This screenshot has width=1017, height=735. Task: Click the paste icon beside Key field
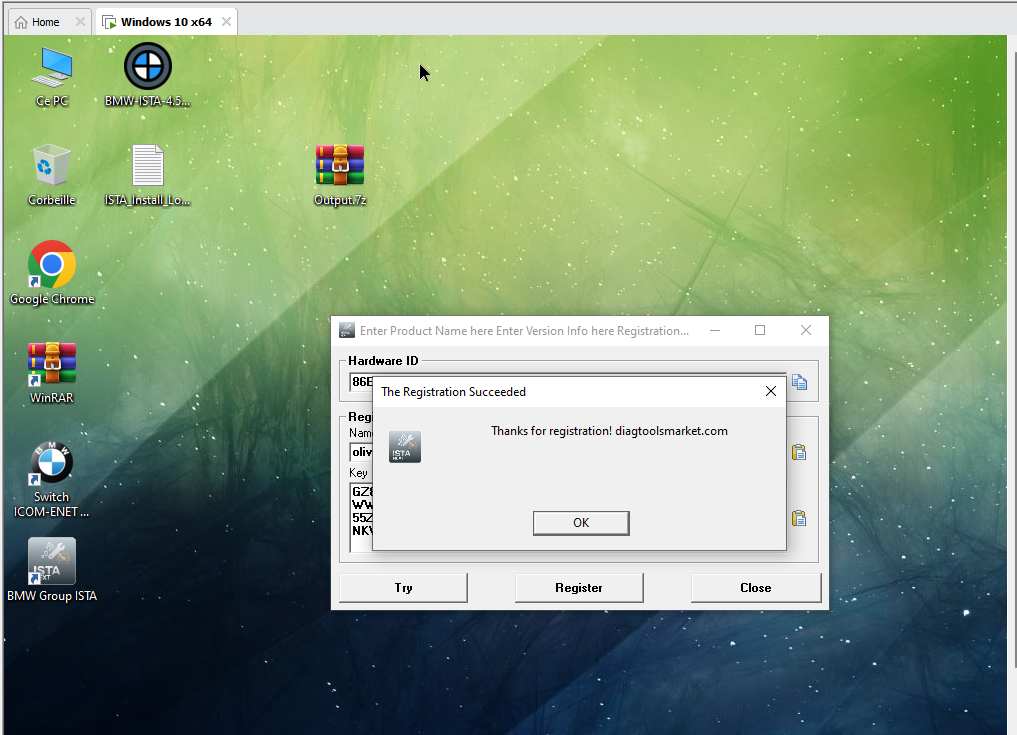coord(799,518)
